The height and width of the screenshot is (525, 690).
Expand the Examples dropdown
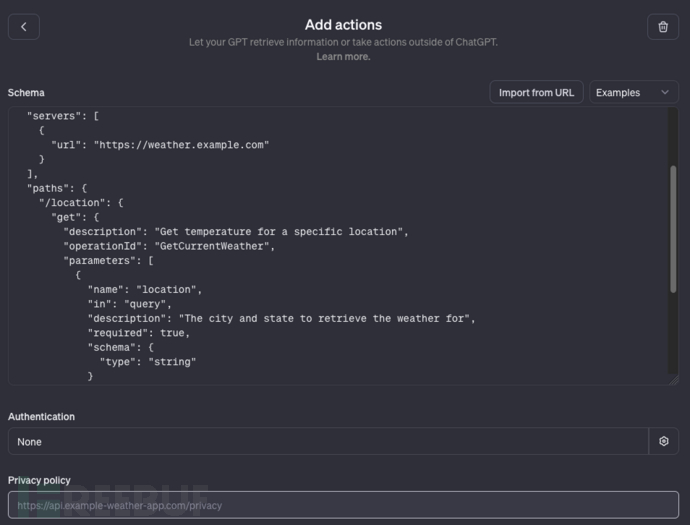click(633, 93)
